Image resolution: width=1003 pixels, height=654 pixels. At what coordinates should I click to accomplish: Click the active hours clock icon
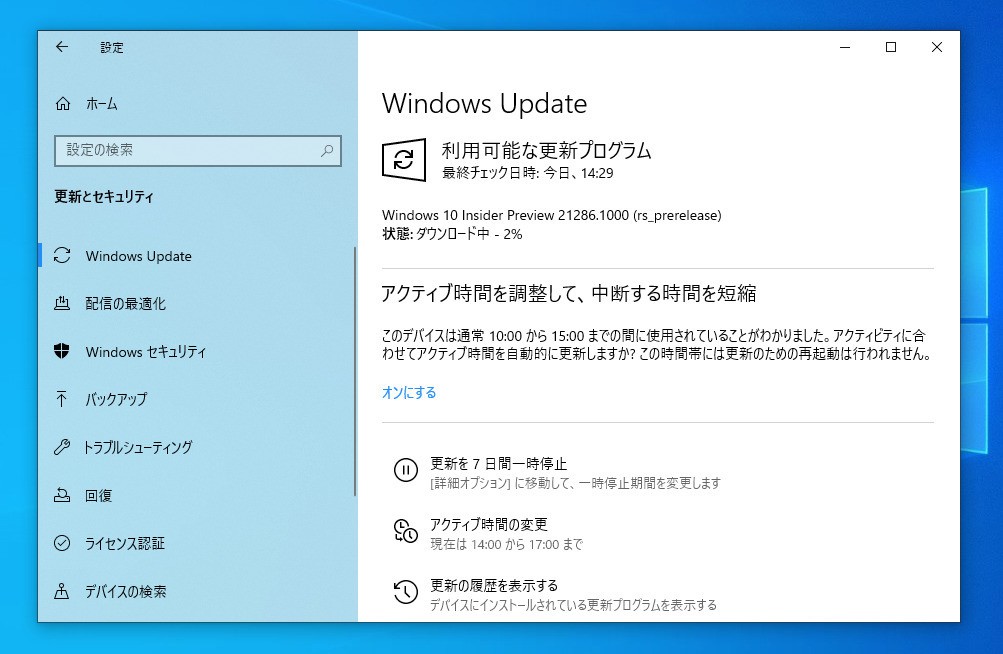click(x=406, y=531)
